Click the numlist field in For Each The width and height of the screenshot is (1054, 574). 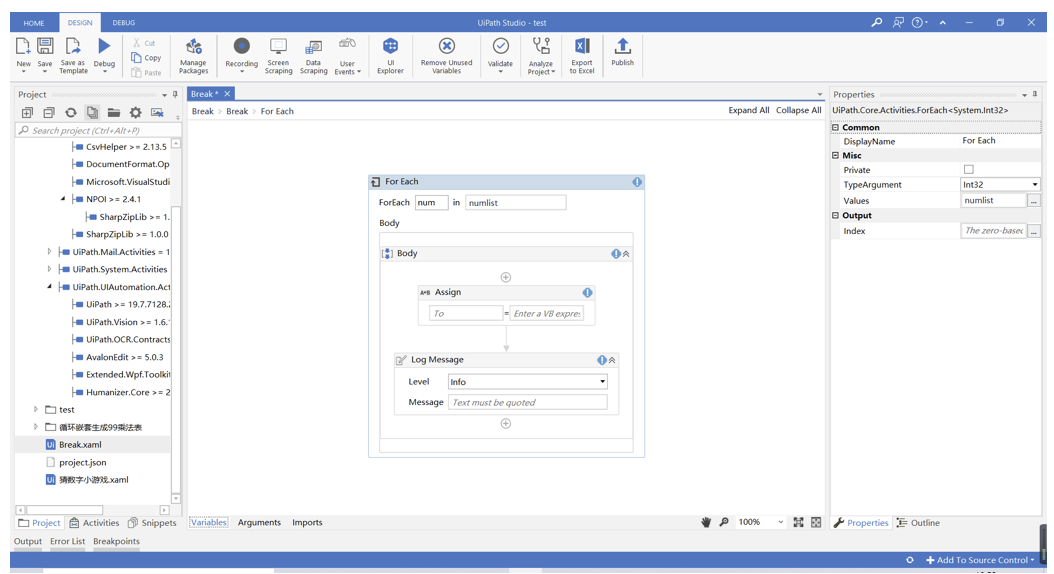point(516,202)
